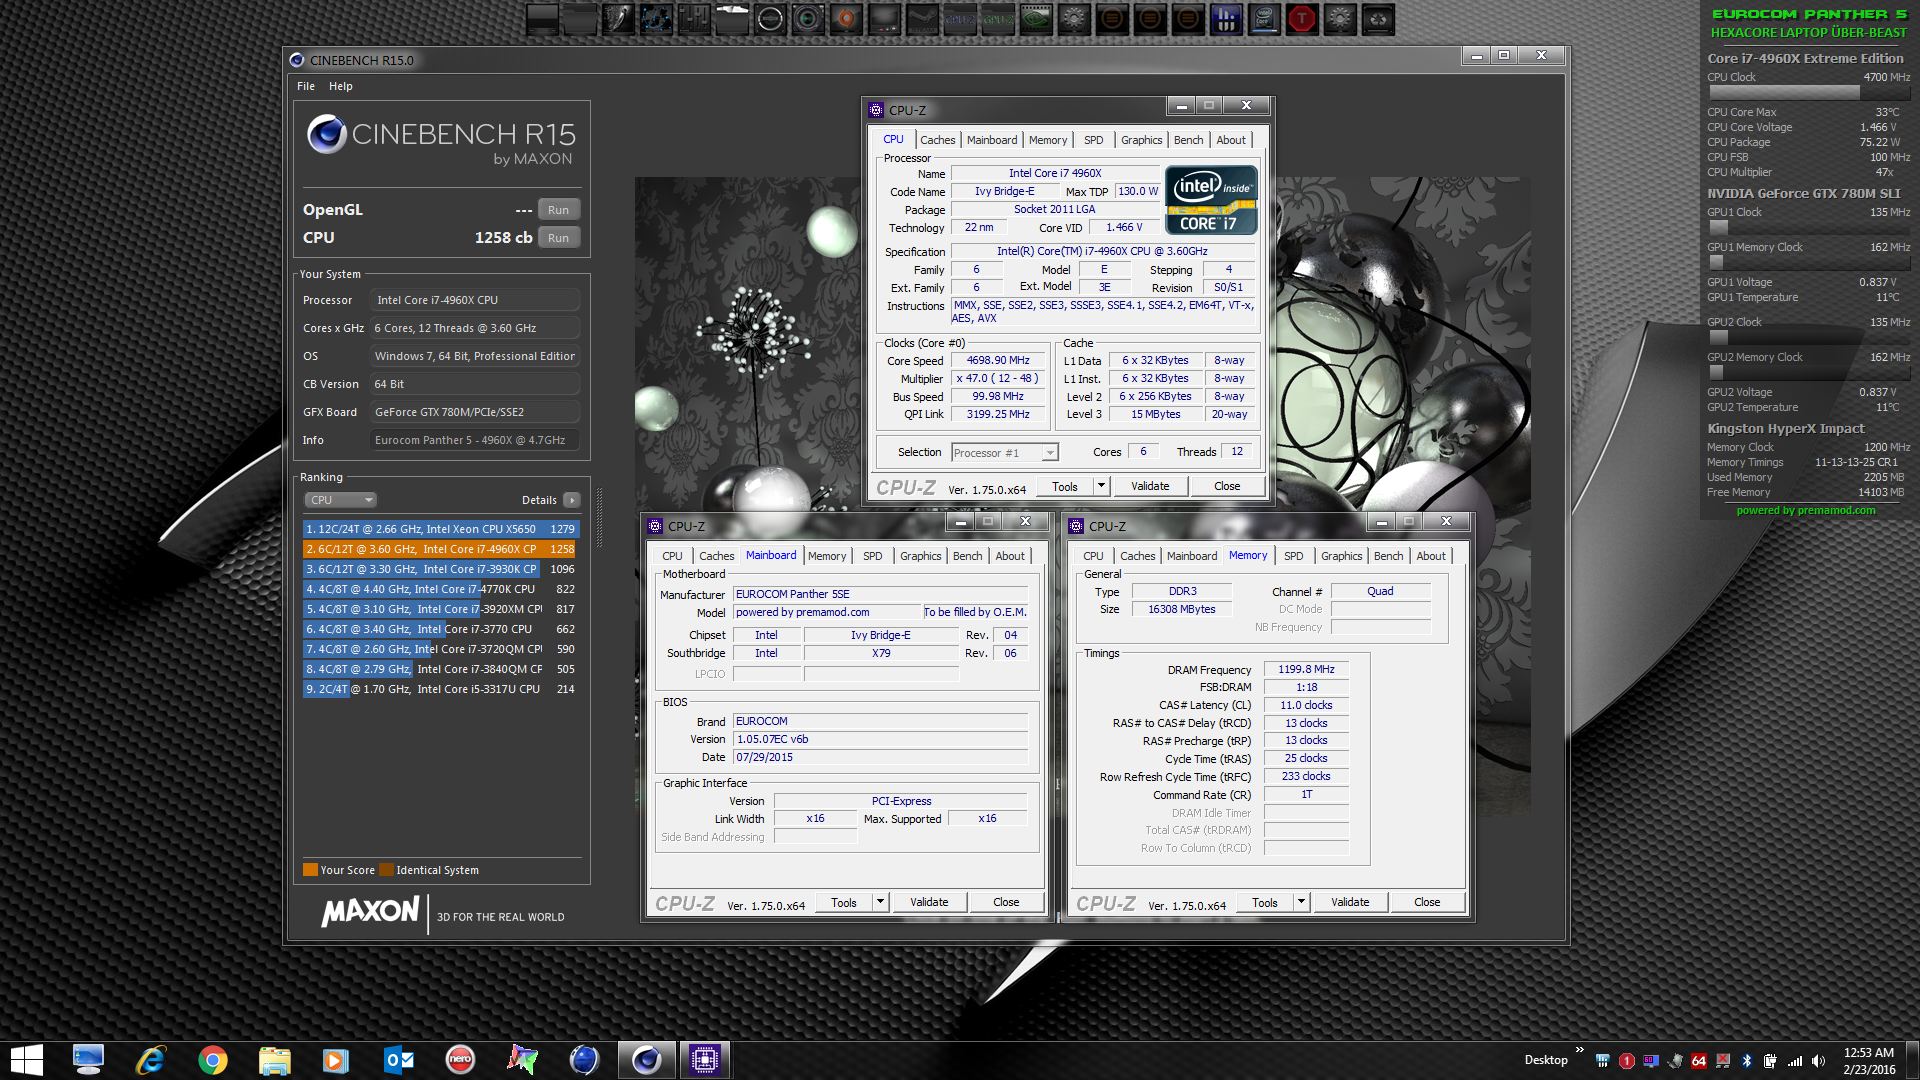Viewport: 1920px width, 1080px height.
Task: Click the Origin dock icon
Action: tap(846, 18)
